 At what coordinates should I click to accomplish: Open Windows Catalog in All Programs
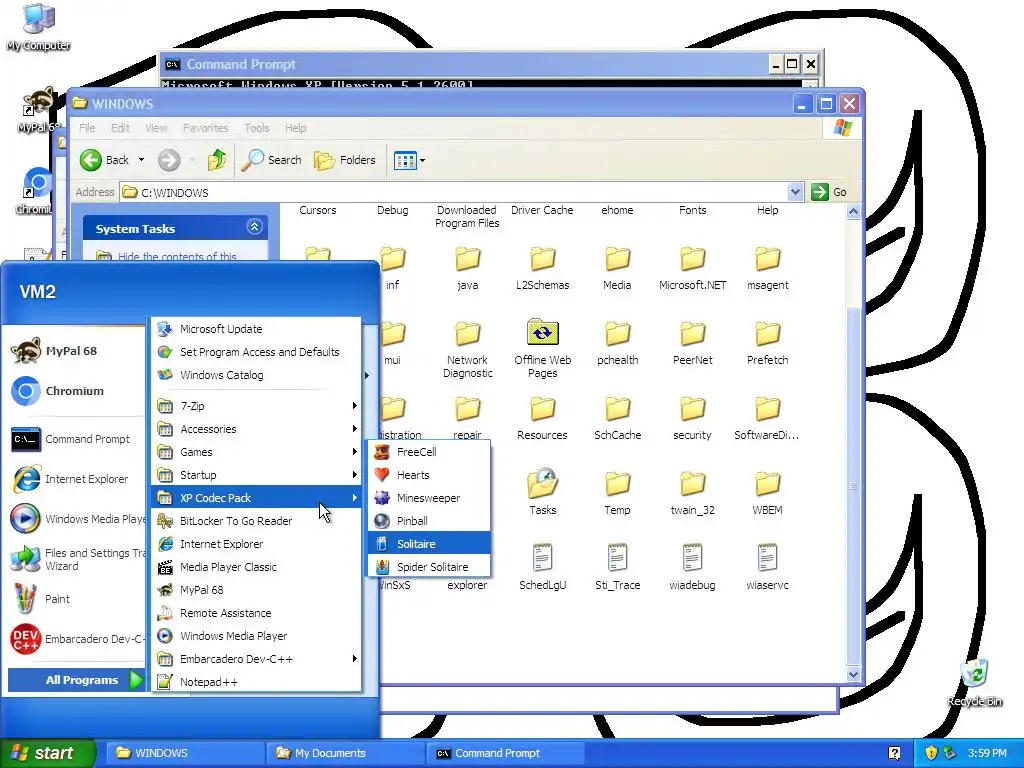[x=256, y=375]
